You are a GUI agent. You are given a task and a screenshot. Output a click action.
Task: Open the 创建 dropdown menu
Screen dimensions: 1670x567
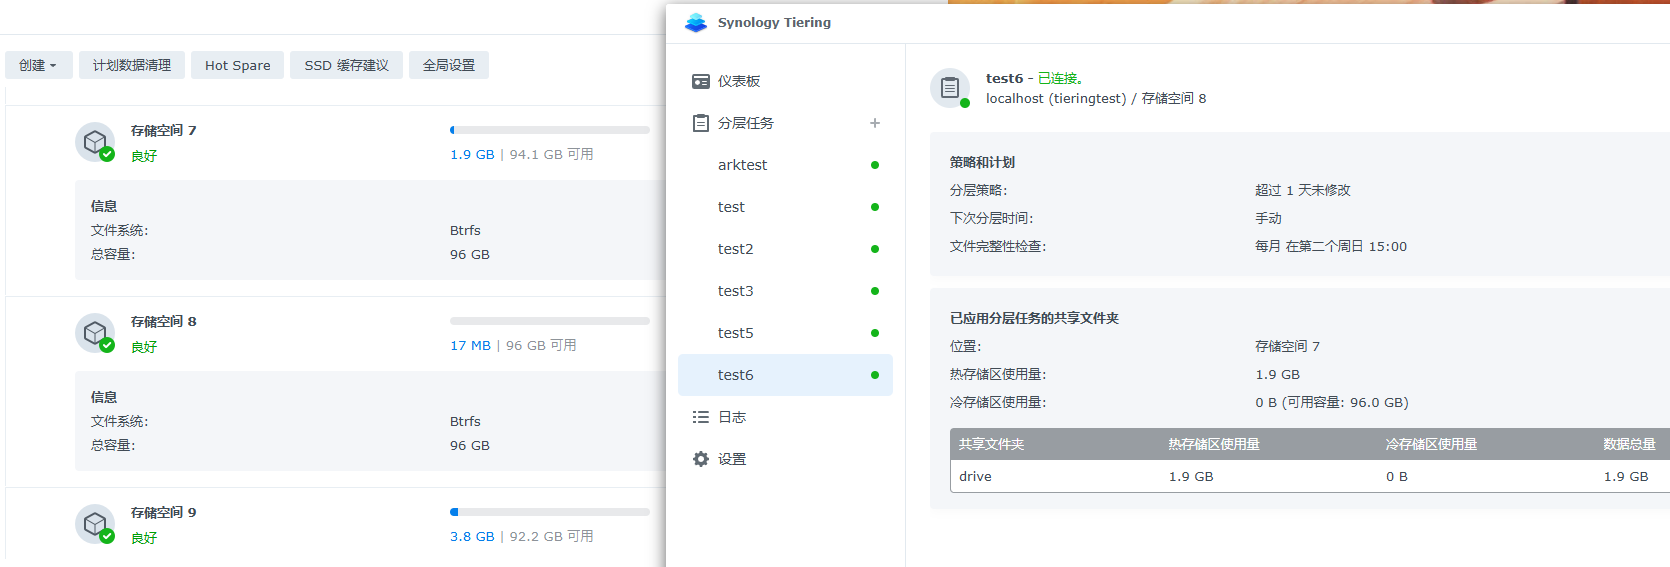pyautogui.click(x=38, y=65)
